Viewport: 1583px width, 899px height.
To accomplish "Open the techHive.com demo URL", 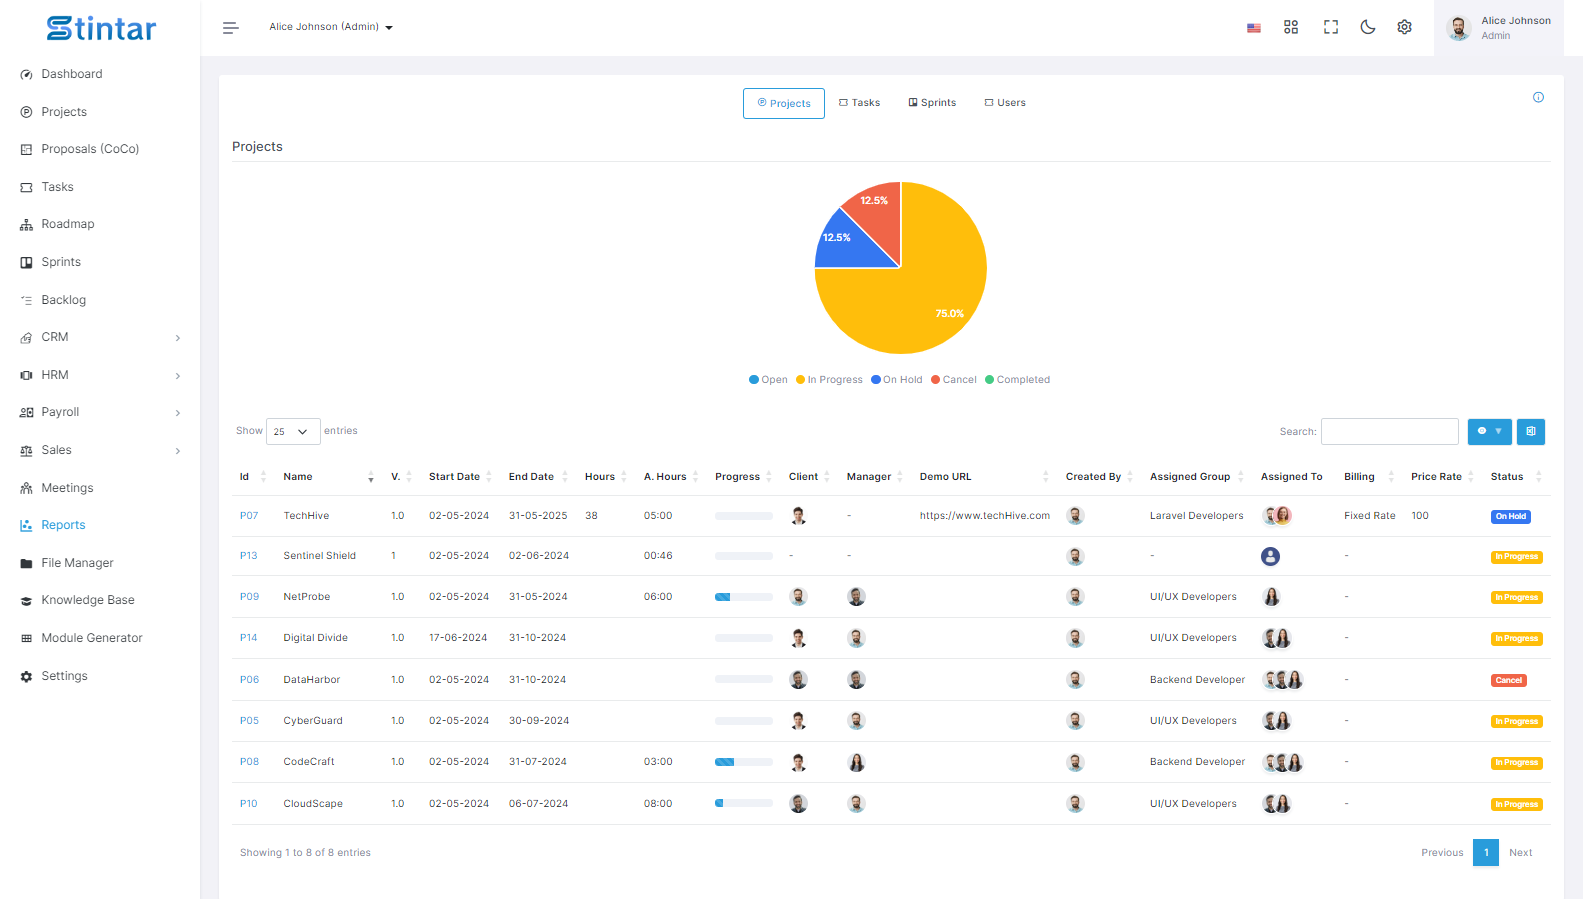I will tap(985, 516).
